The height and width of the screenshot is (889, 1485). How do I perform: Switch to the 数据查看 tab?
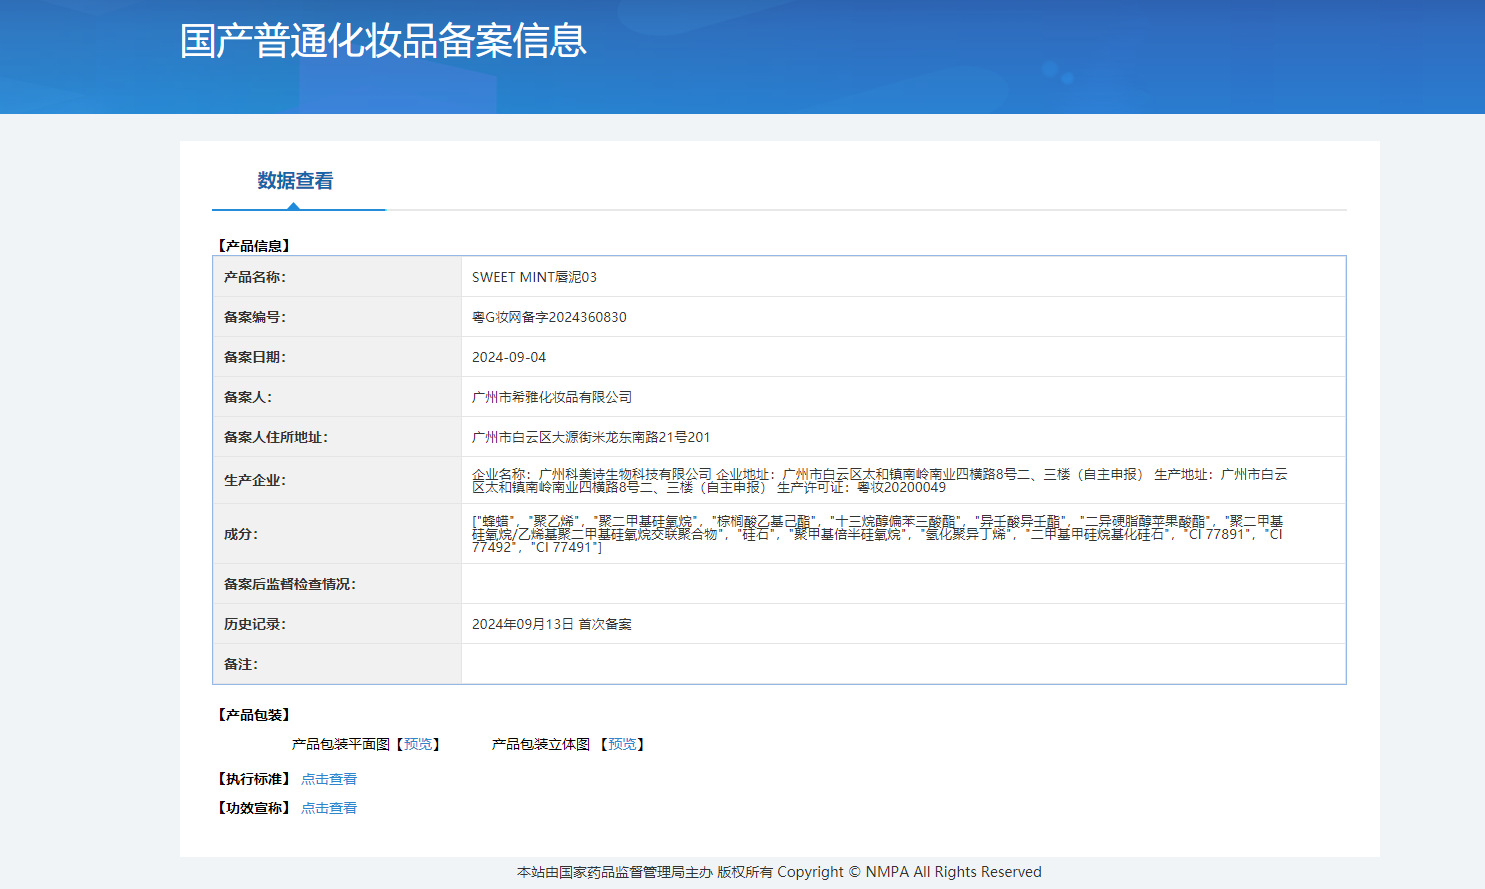point(295,181)
